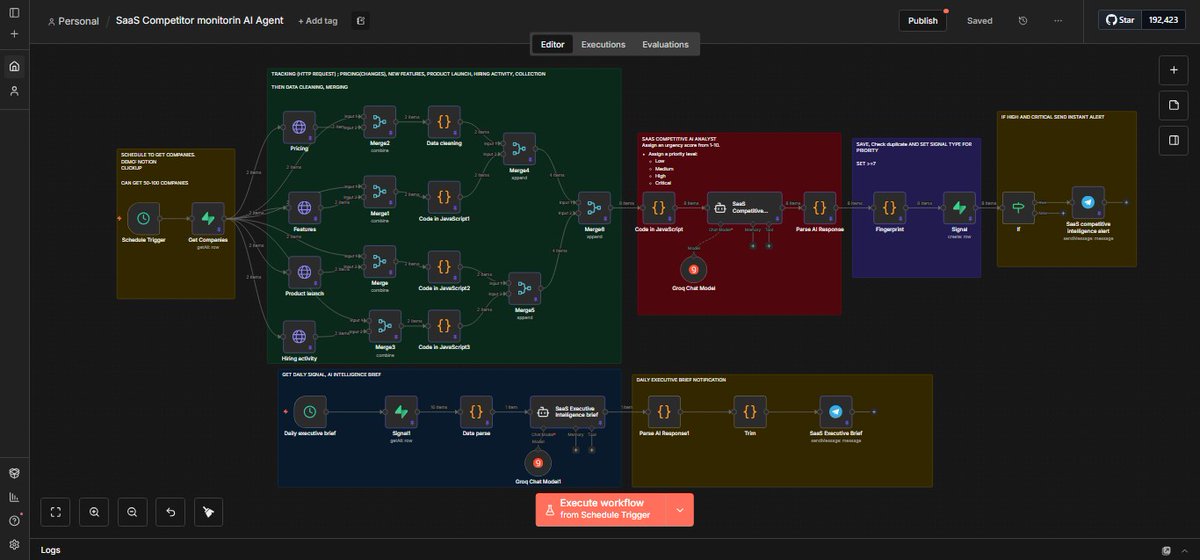Viewport: 1200px width, 560px height.
Task: Select the SAAS COMPETITIVE AI ANALYST sticky note
Action: coord(740,222)
